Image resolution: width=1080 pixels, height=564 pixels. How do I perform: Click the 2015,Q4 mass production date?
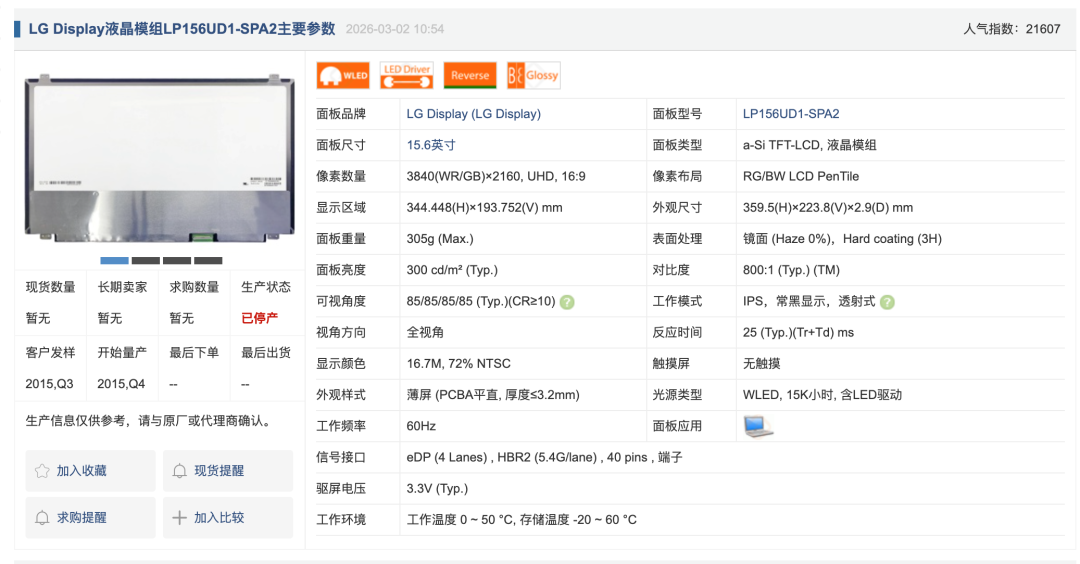[121, 384]
